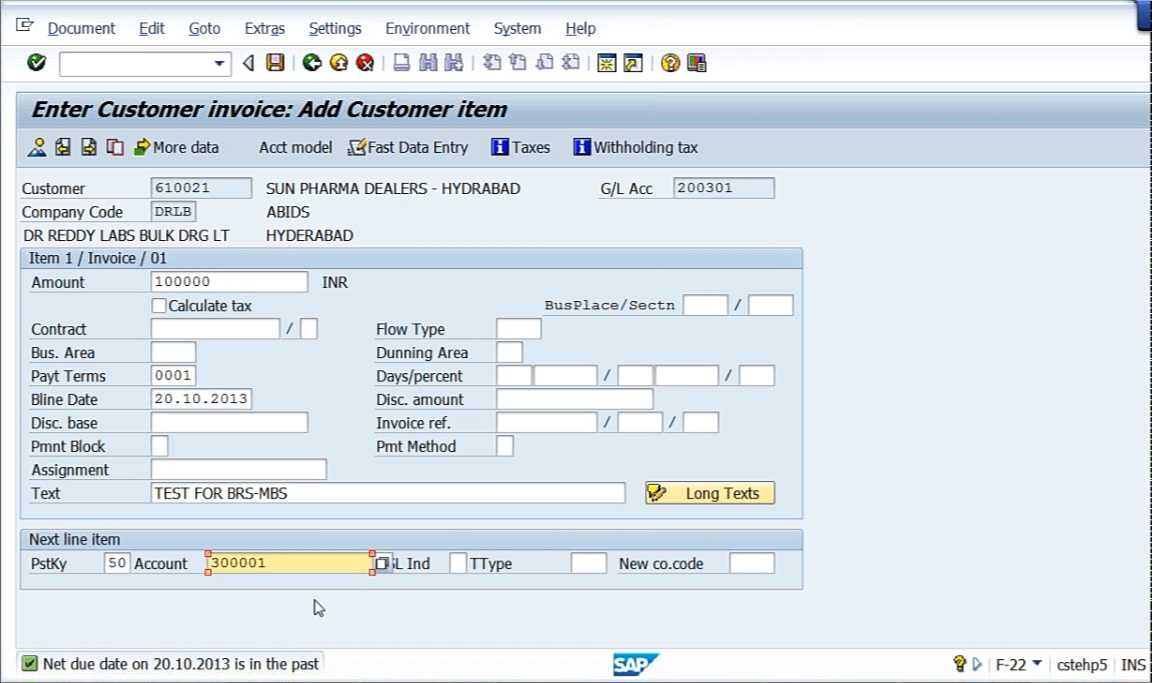1152x683 pixels.
Task: Click the Long Texts button
Action: coord(710,493)
